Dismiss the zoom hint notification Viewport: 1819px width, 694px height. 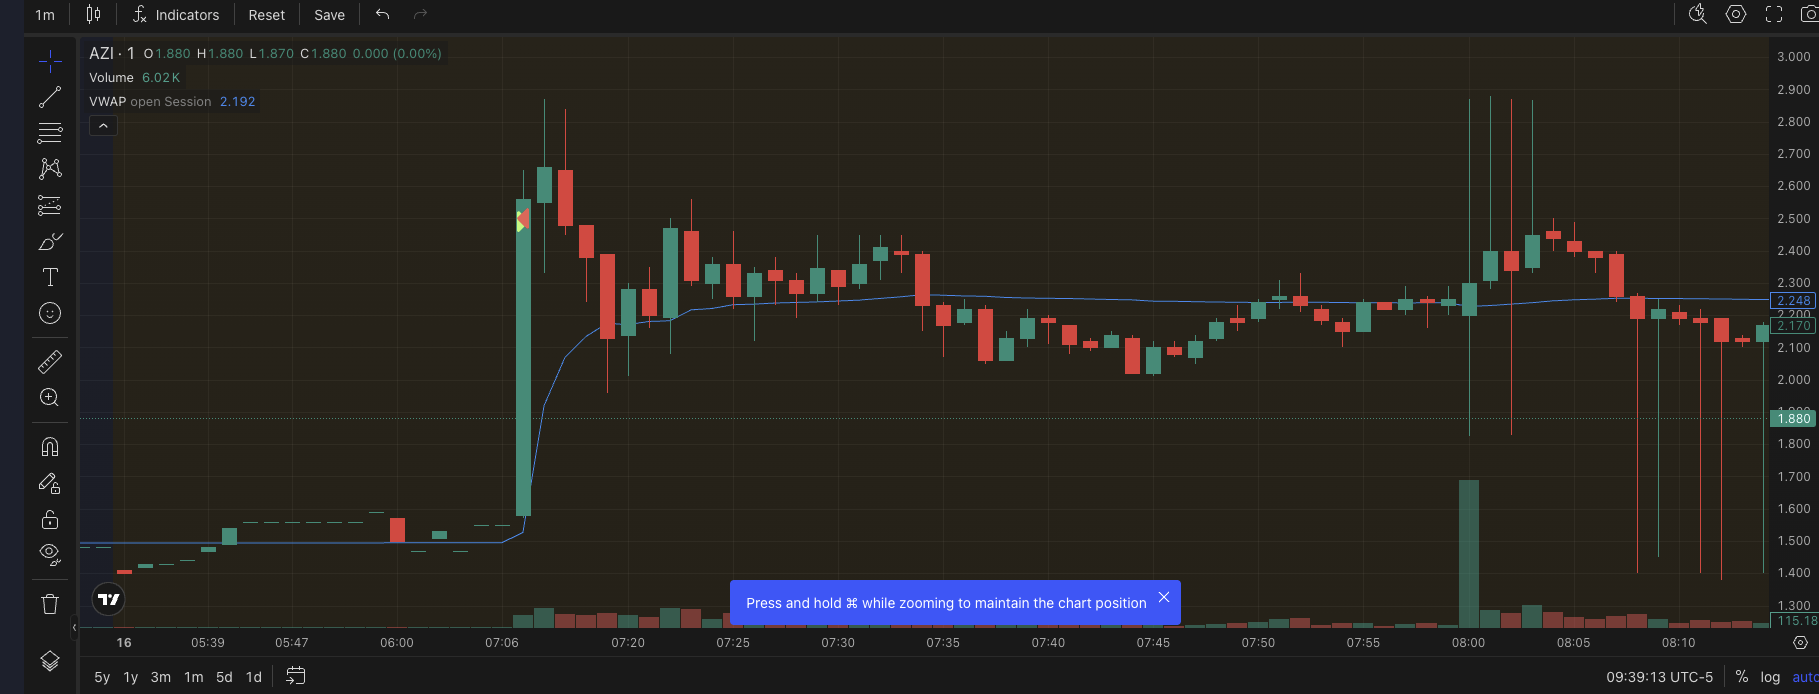click(x=1163, y=597)
